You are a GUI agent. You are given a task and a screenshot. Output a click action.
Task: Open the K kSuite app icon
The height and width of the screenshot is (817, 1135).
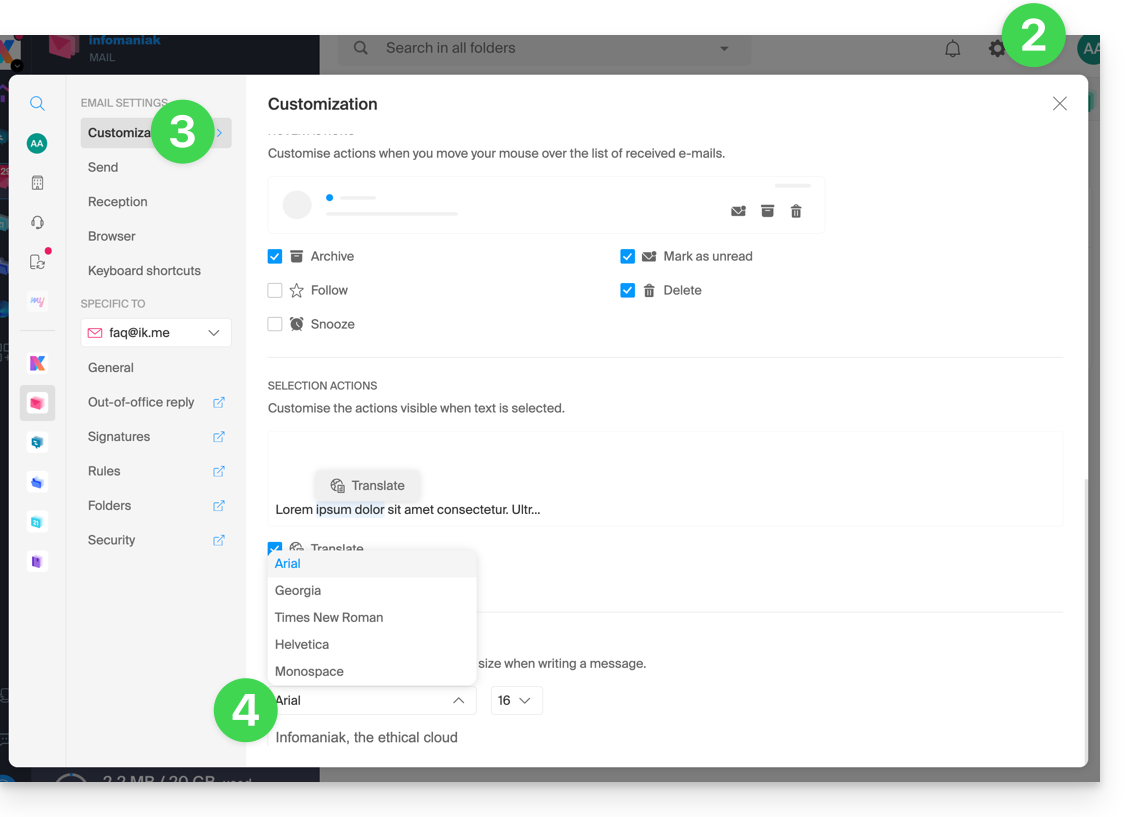[37, 363]
